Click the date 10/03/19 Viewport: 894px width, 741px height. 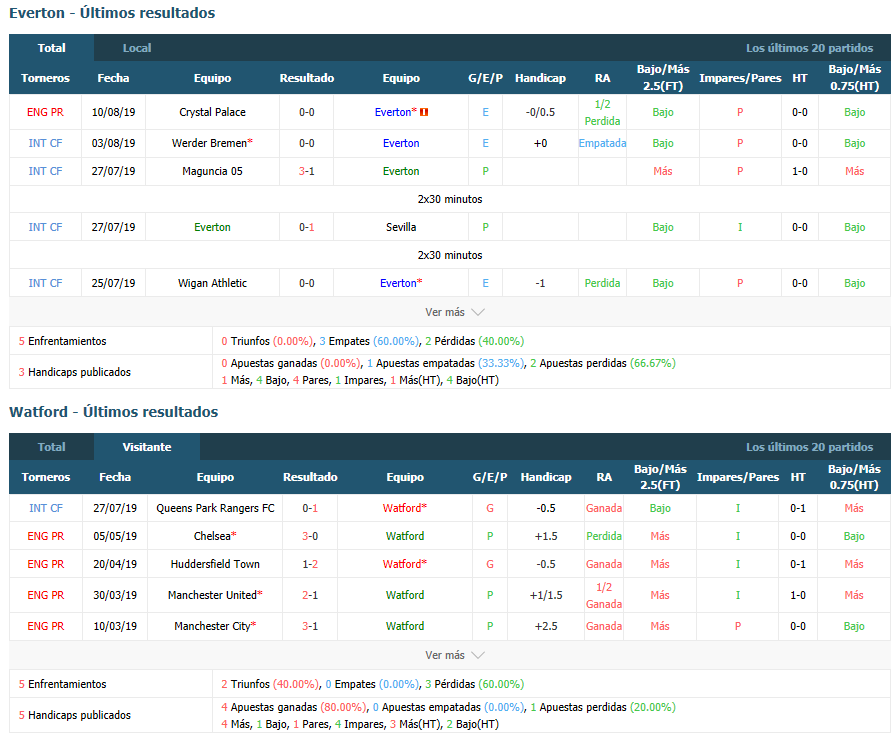(115, 626)
